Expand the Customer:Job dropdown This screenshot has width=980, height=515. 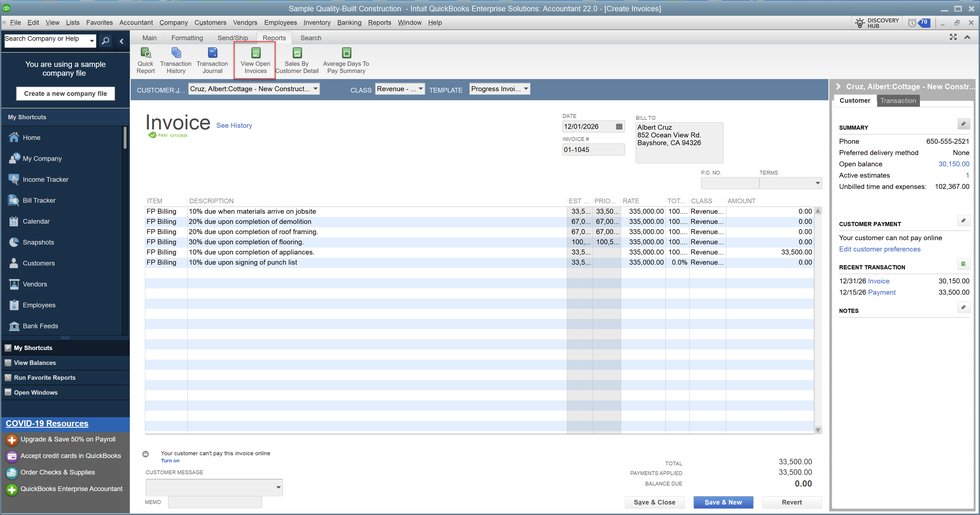315,89
